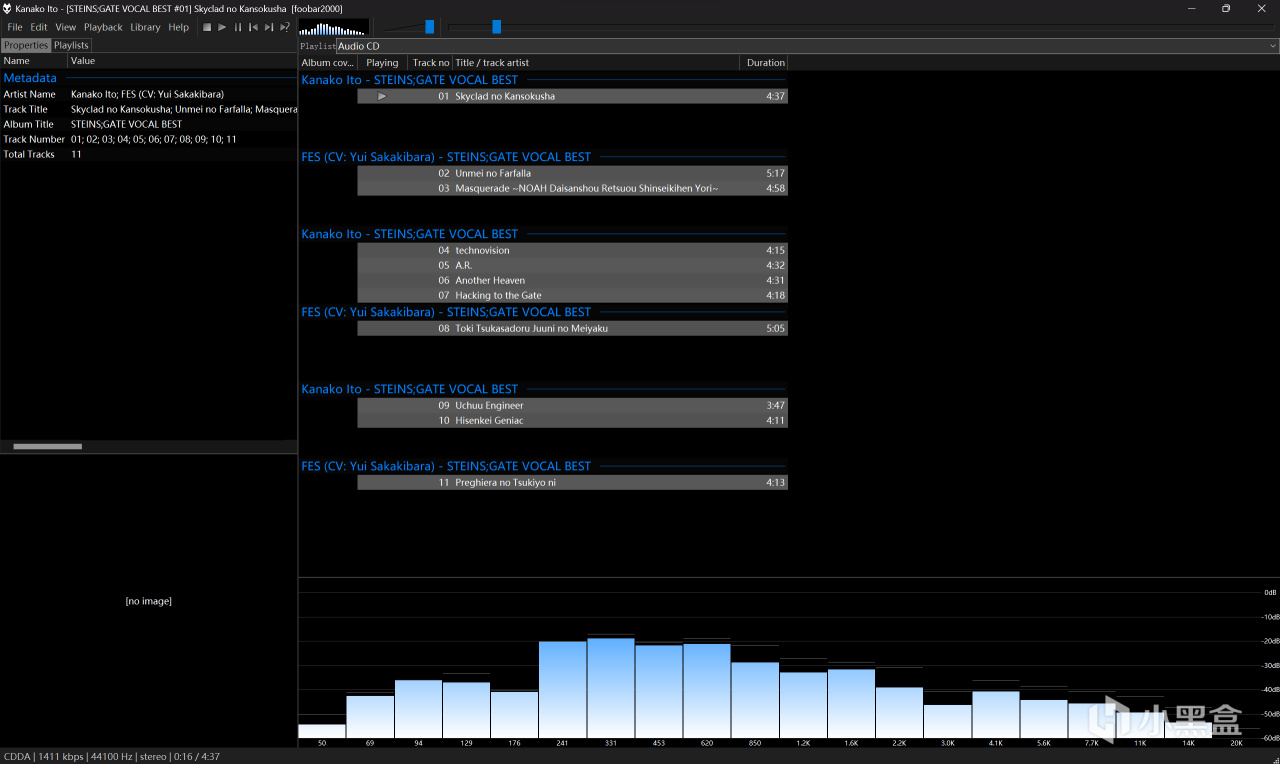Select track 01 Skyclad no Kansokusha
The width and height of the screenshot is (1280, 764).
click(572, 96)
